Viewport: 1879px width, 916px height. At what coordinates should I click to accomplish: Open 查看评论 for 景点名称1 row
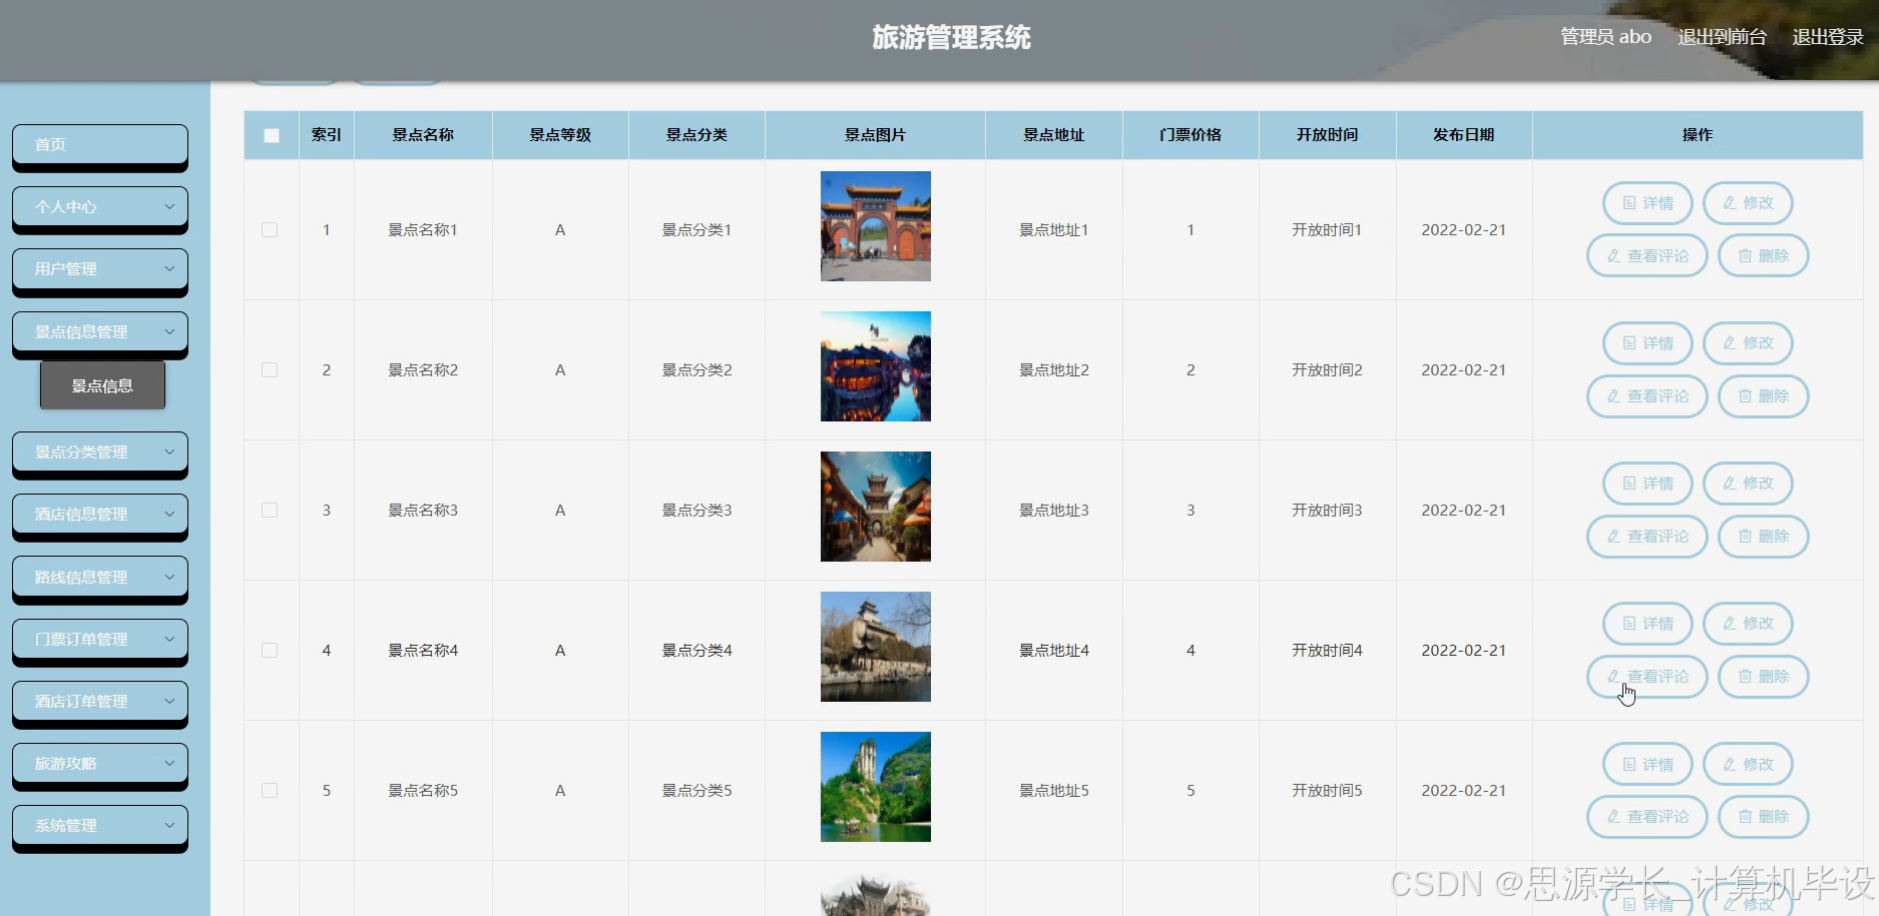[1646, 256]
